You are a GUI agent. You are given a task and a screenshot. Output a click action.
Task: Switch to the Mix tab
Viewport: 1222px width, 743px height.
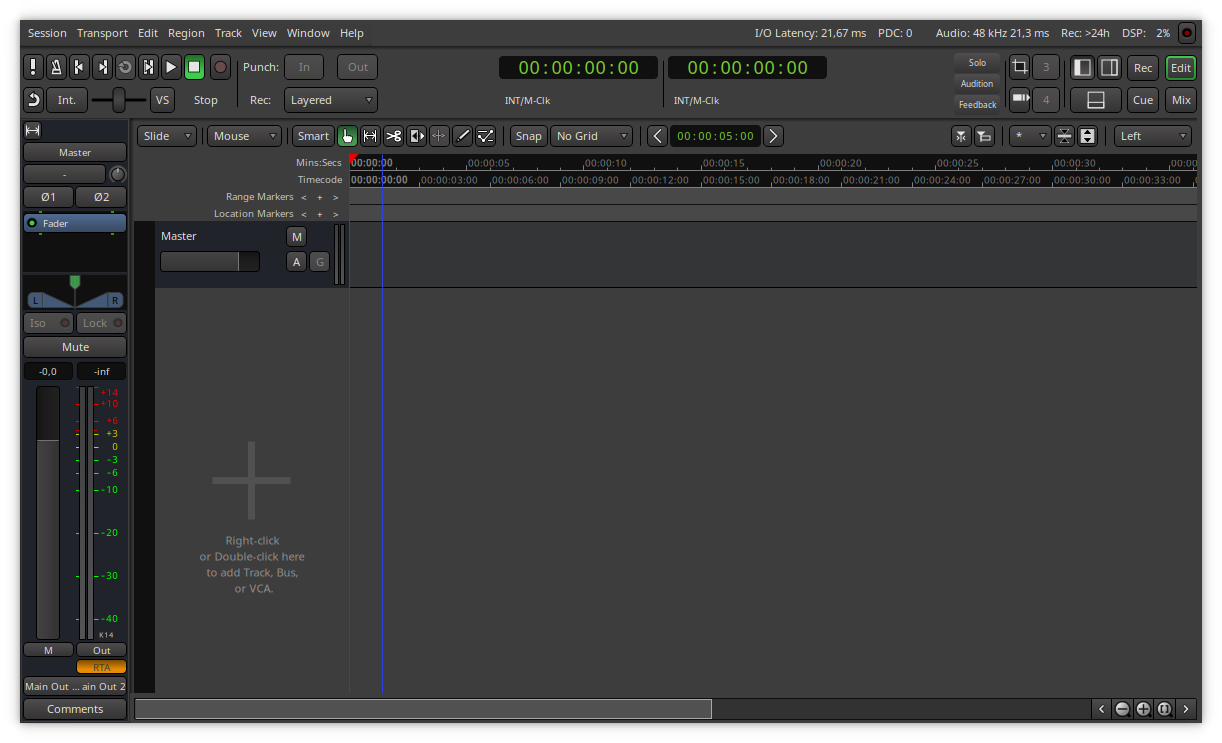1181,100
